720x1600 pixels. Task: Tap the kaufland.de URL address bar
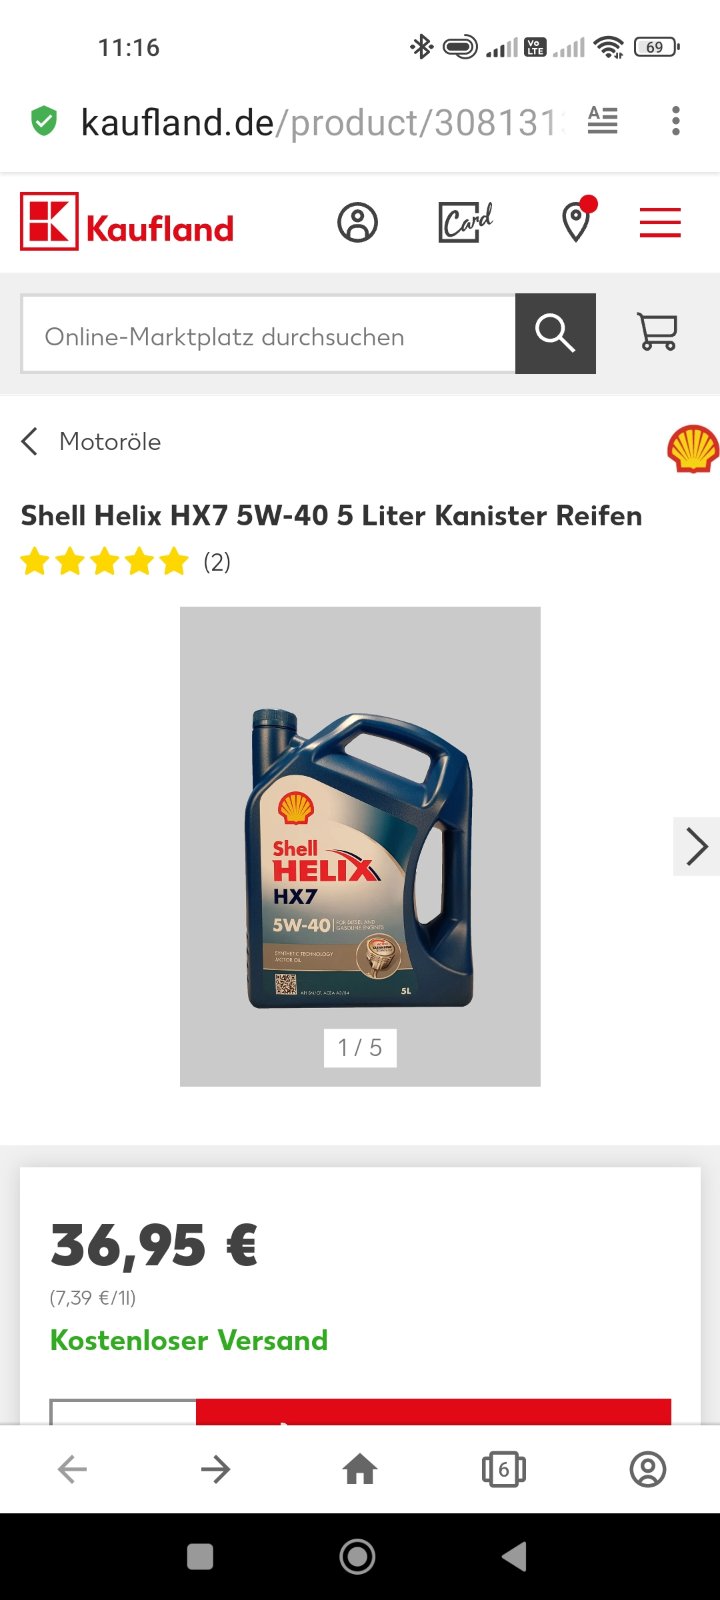pos(320,122)
